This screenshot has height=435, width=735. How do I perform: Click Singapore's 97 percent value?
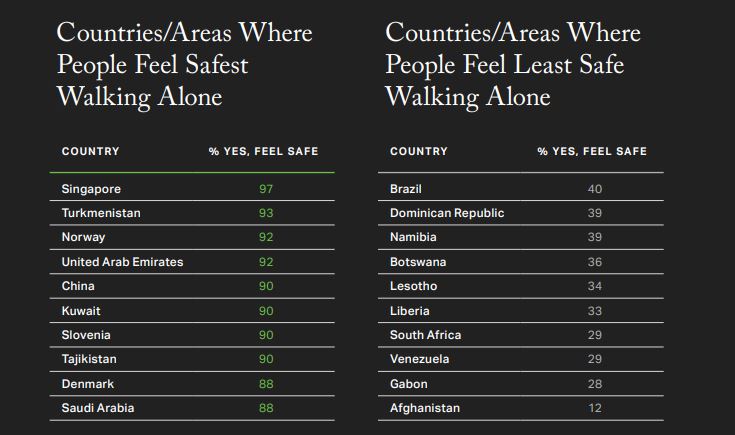coord(266,189)
